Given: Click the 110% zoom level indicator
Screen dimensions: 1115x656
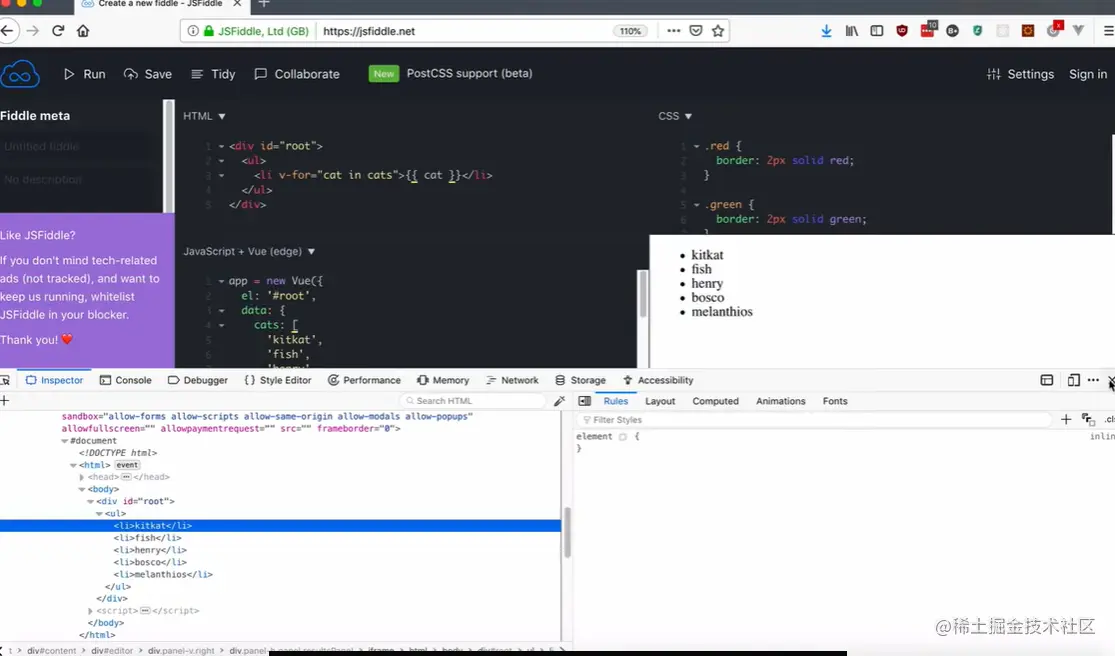Looking at the screenshot, I should click(630, 31).
